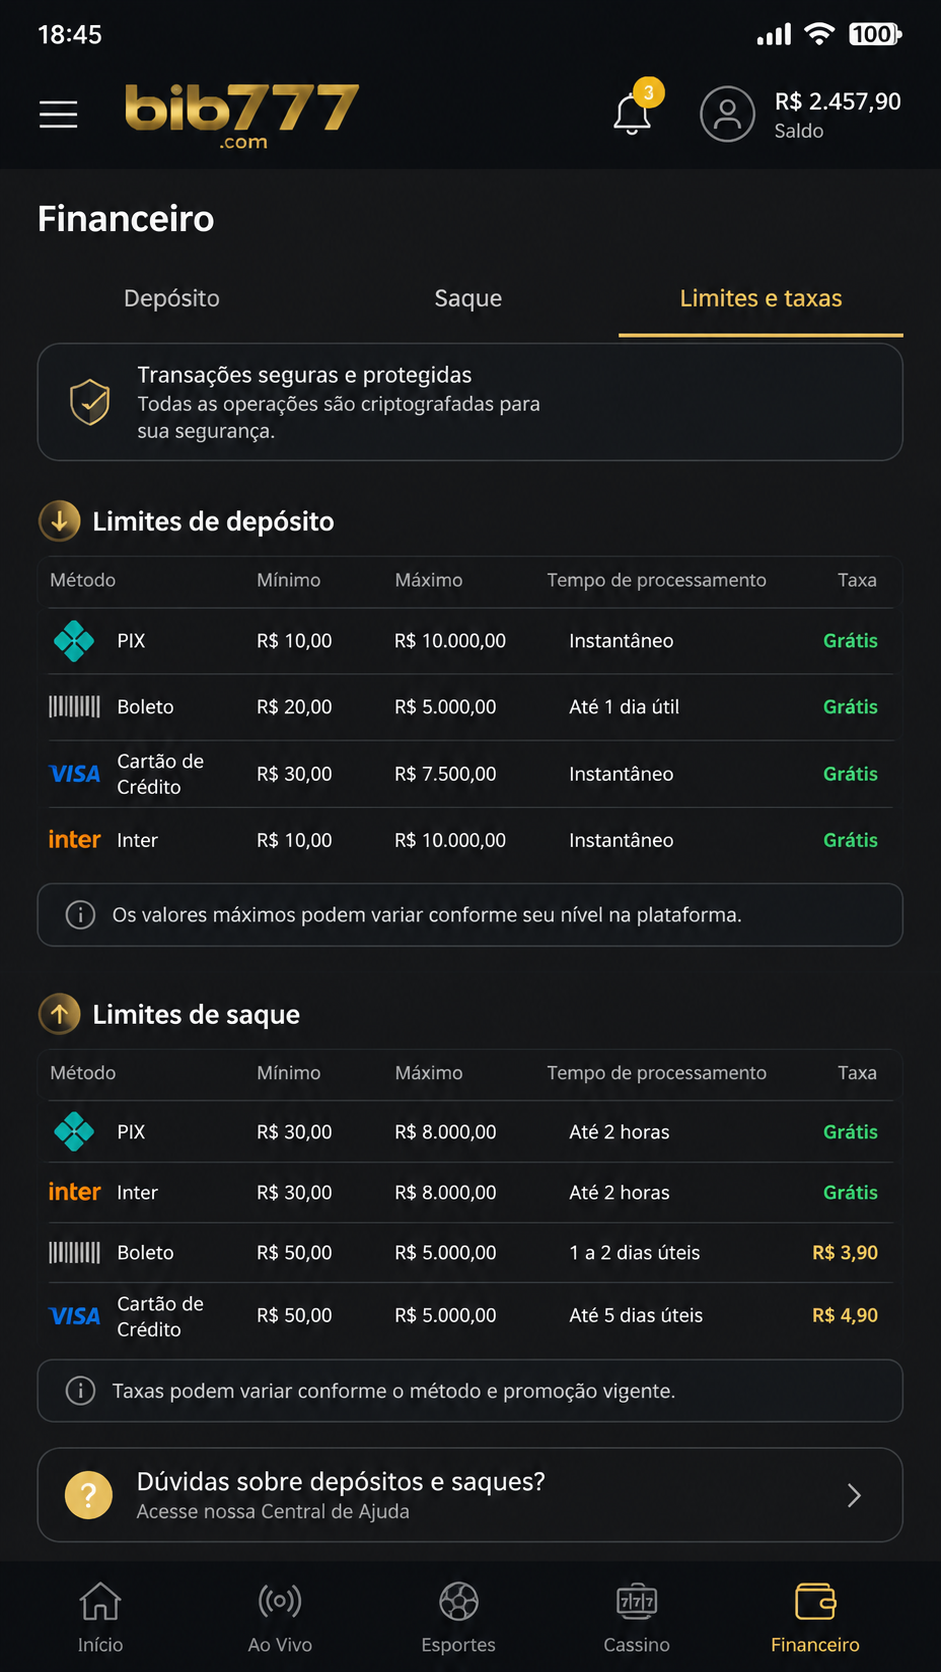Click the bib777.com logo

[x=241, y=116]
